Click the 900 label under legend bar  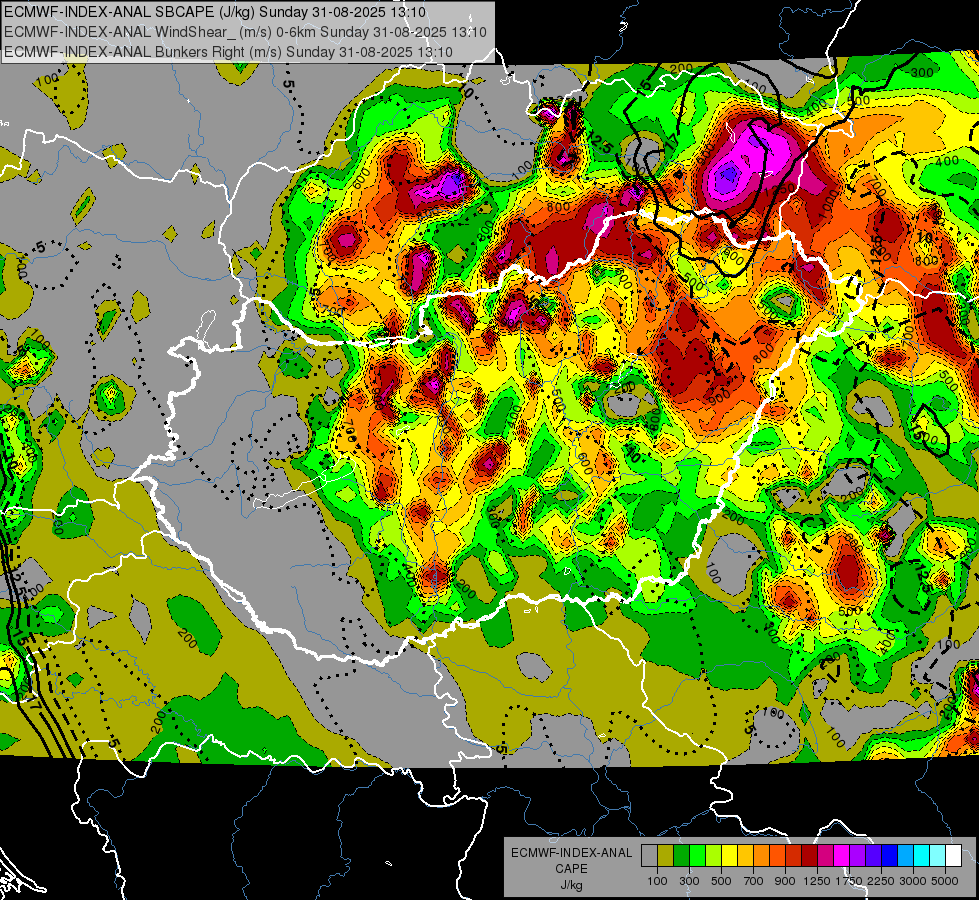coord(785,881)
